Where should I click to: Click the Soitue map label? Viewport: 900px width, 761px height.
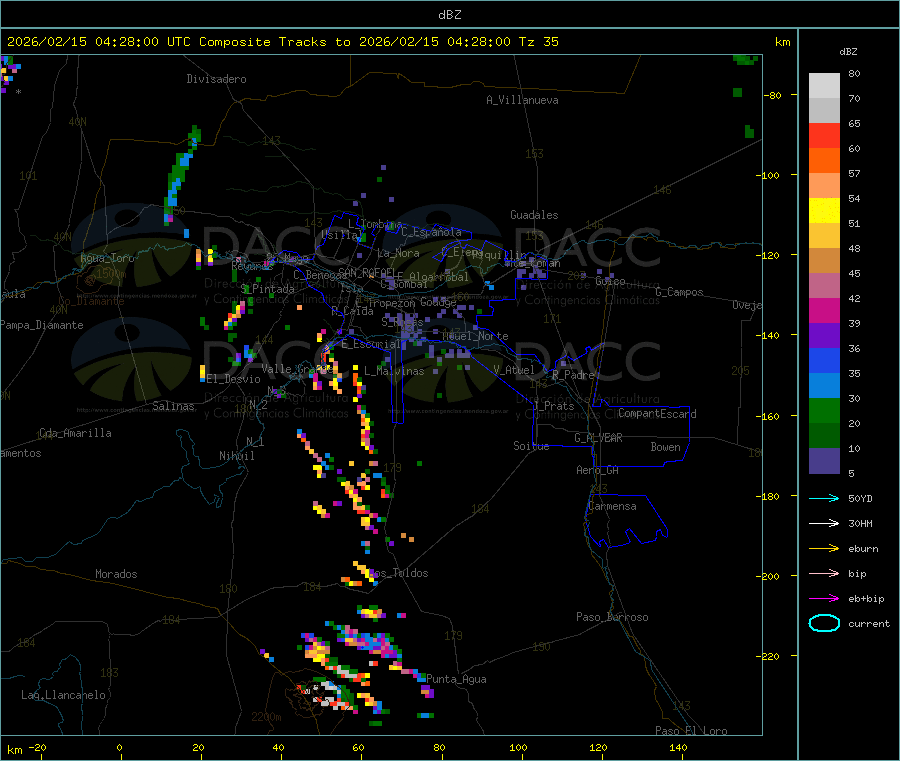pos(531,446)
